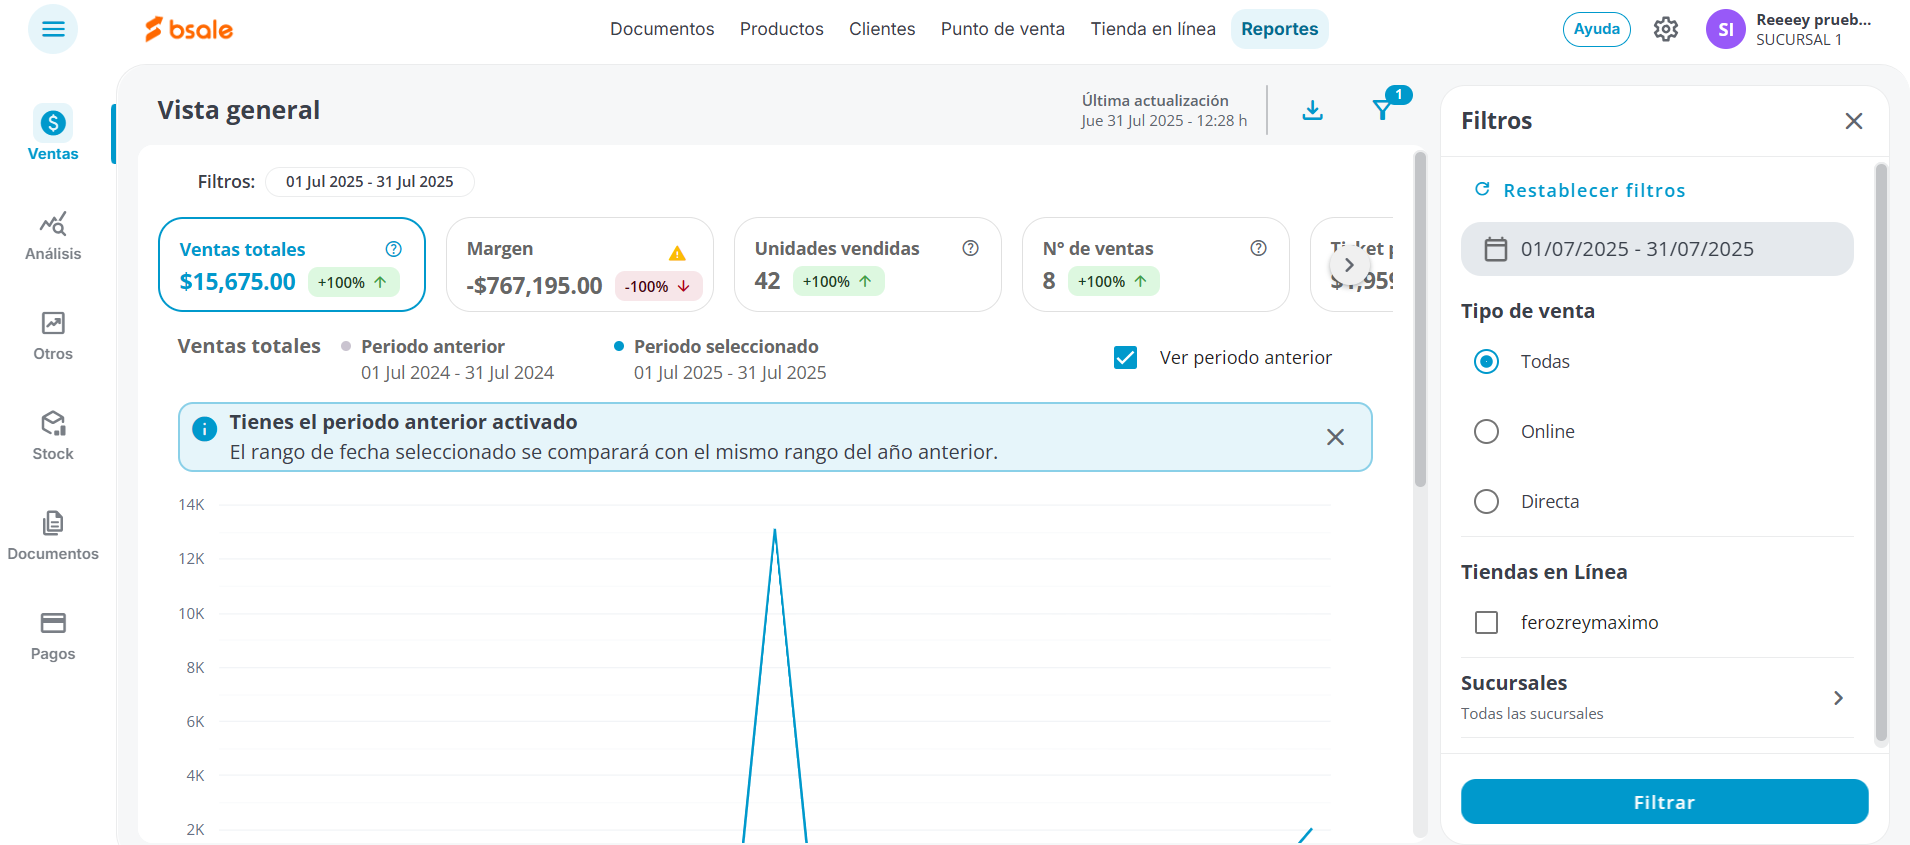Select the Todas radio button

coord(1487,361)
